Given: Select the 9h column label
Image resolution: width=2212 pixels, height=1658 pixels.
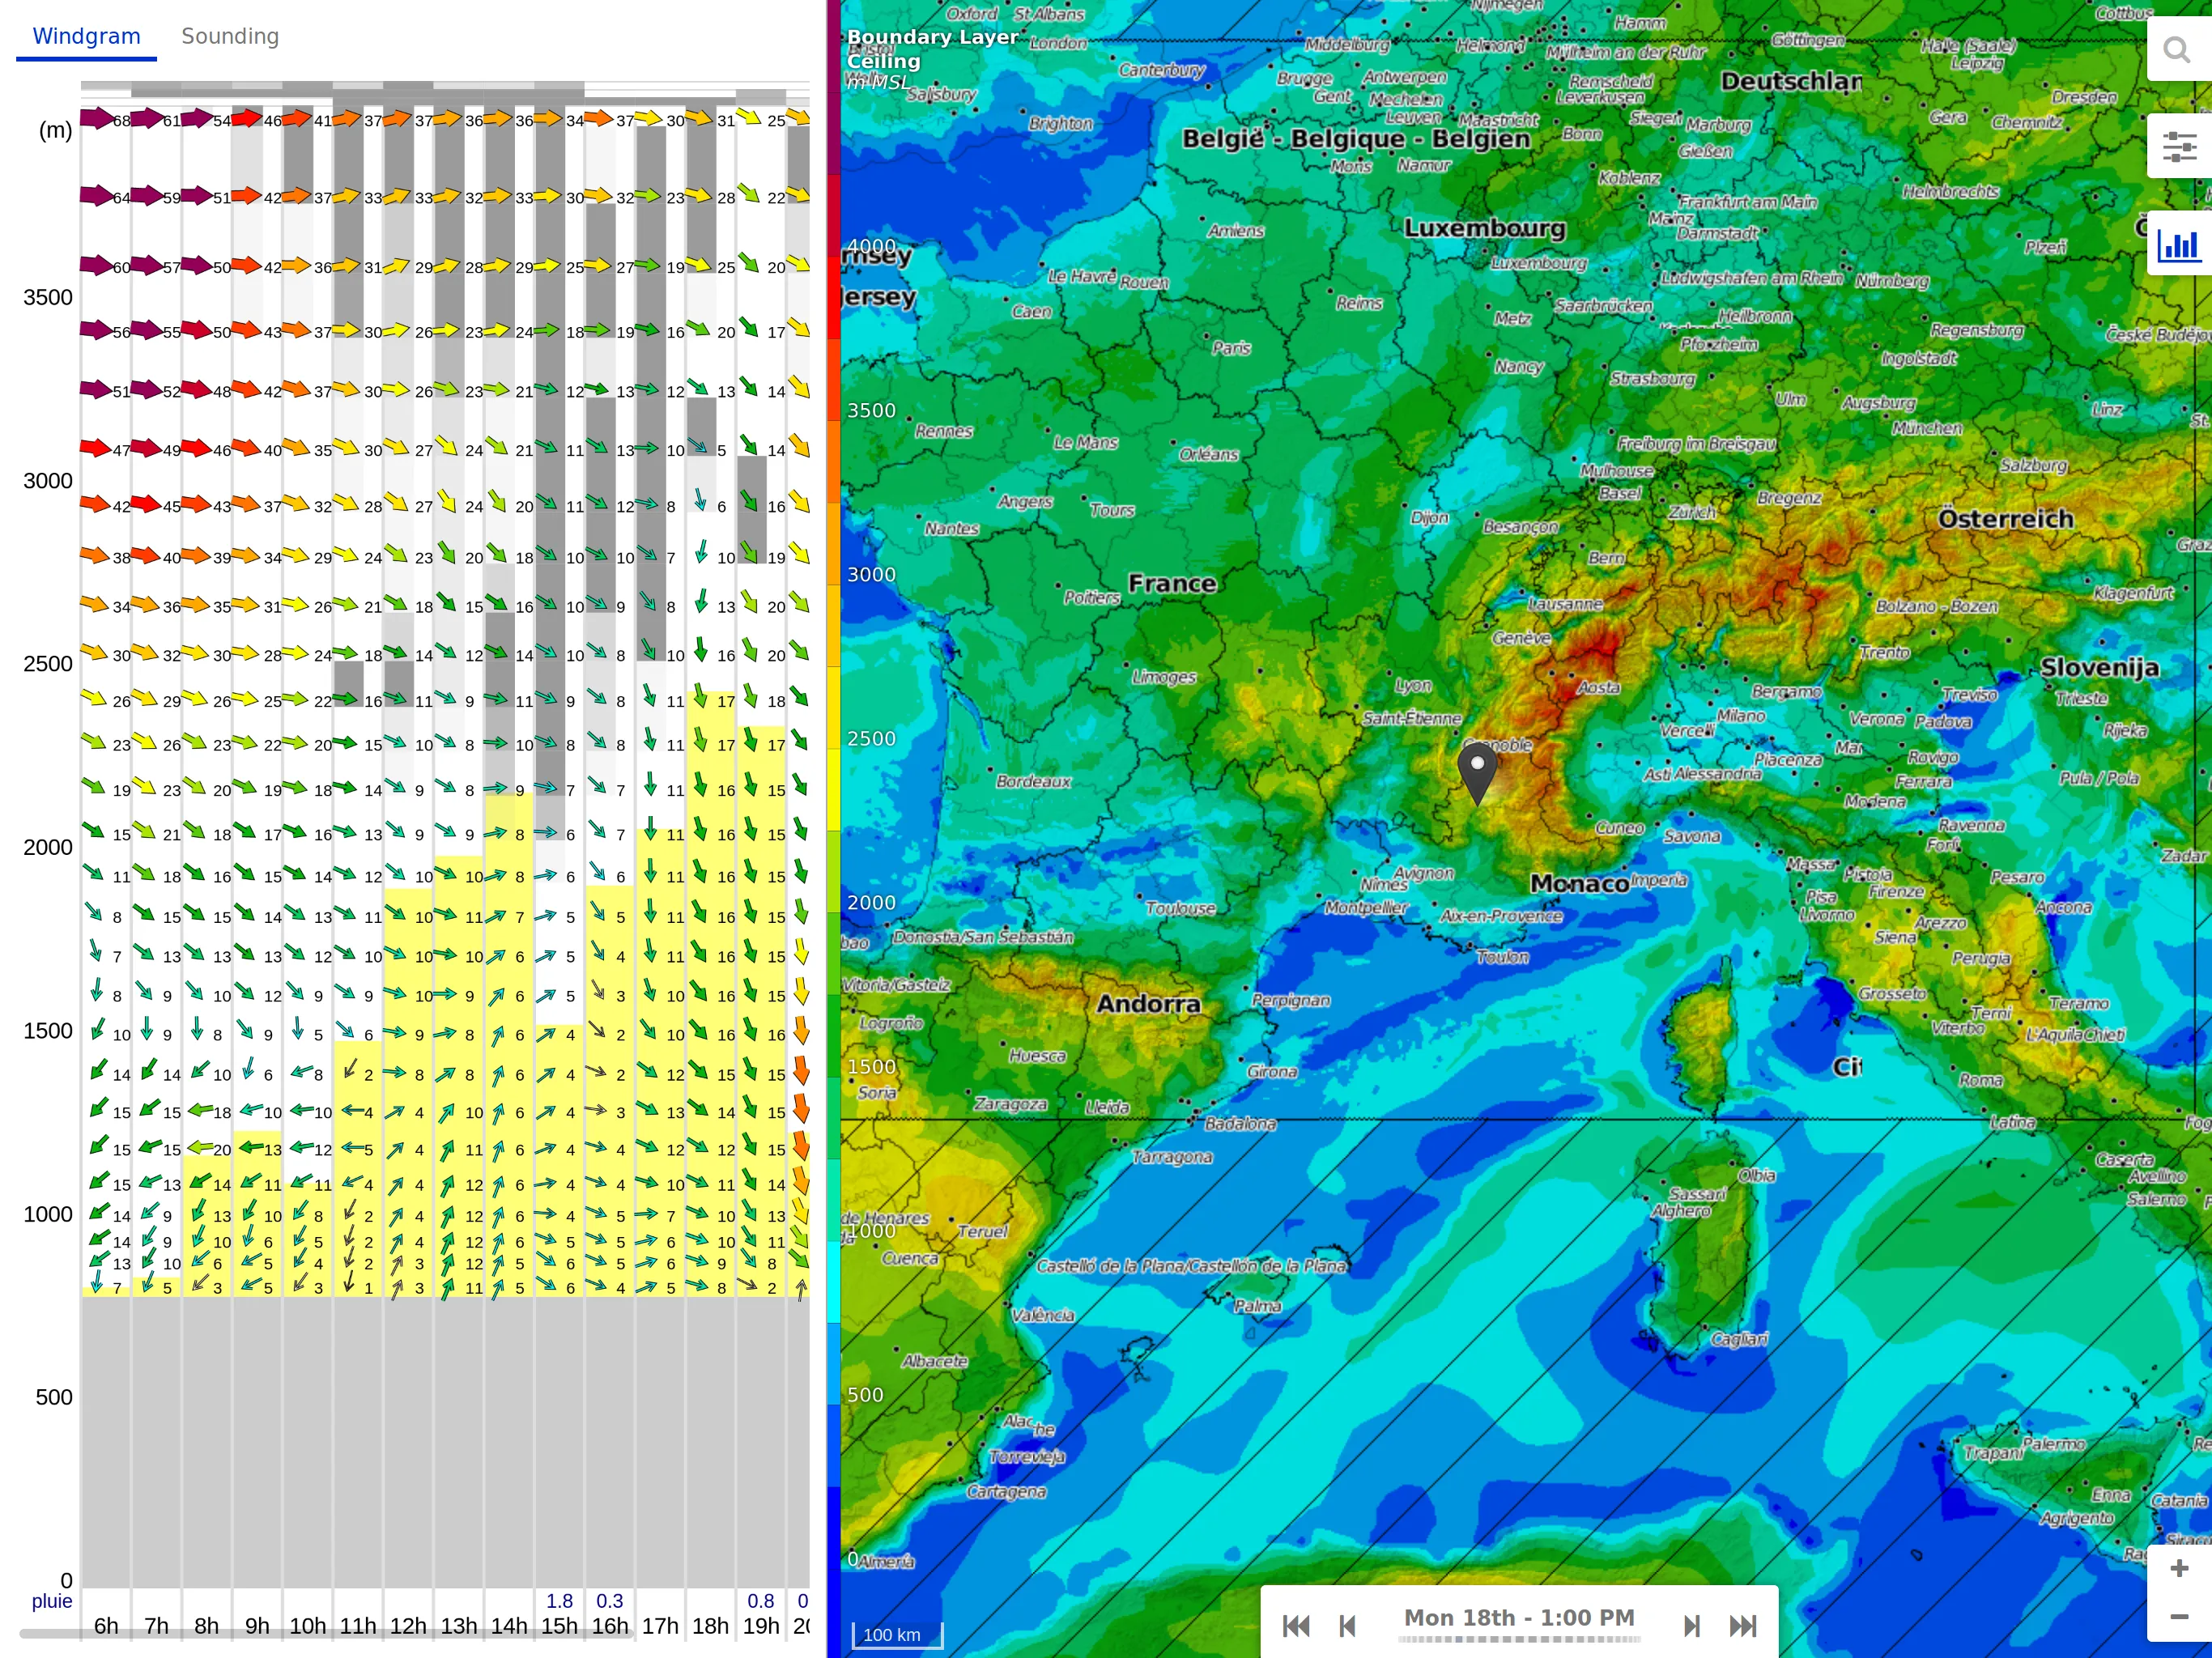Looking at the screenshot, I should tap(257, 1626).
